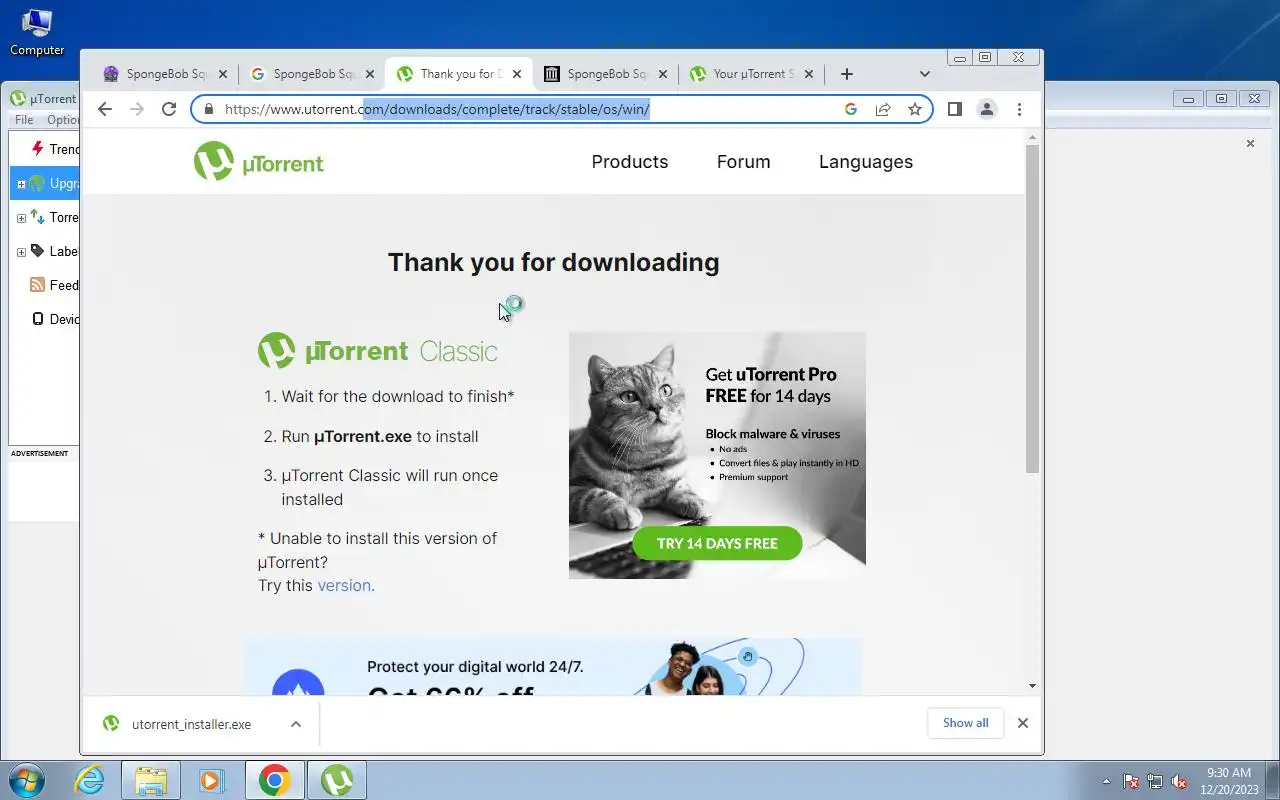Open a new tab with plus button

(x=847, y=74)
